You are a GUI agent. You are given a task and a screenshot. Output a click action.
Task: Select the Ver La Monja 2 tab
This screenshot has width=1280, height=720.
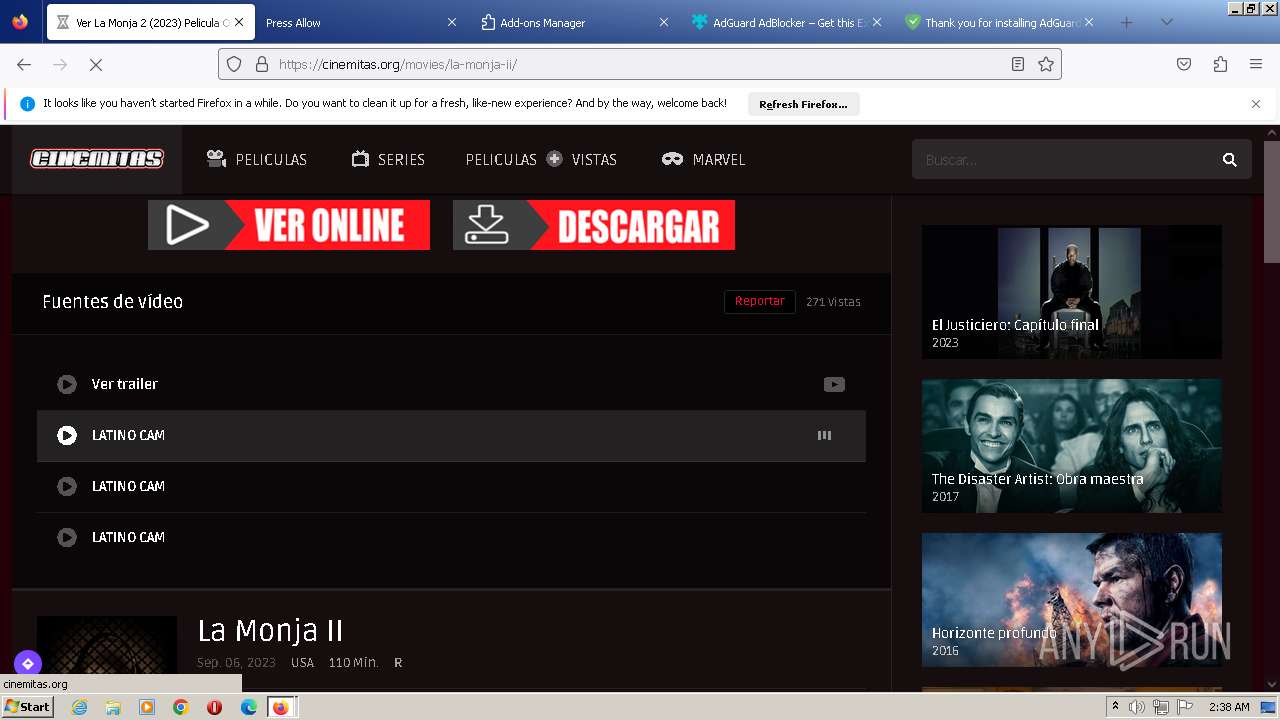click(x=150, y=22)
